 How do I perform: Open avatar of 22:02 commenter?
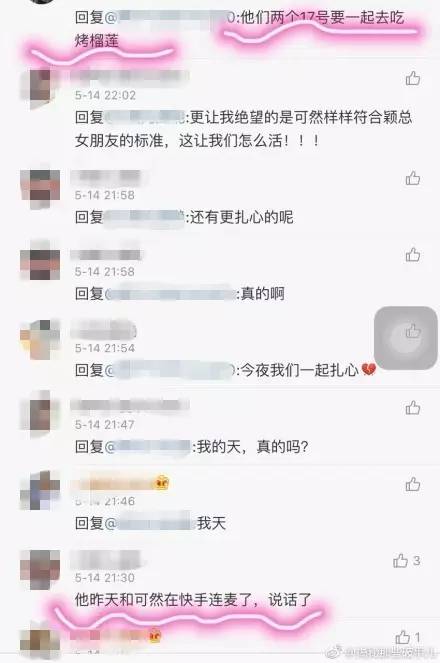40,87
